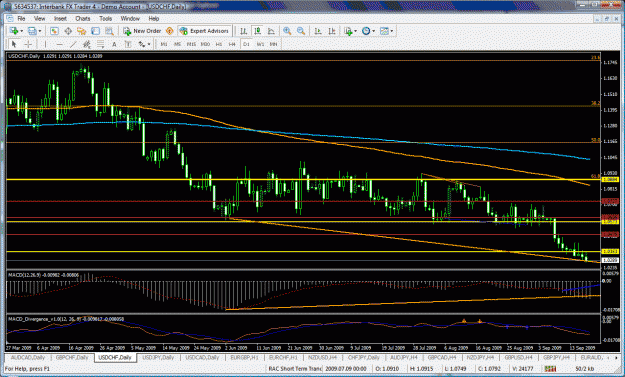Open the Market Watch window icon
The width and height of the screenshot is (625, 377).
[54, 31]
